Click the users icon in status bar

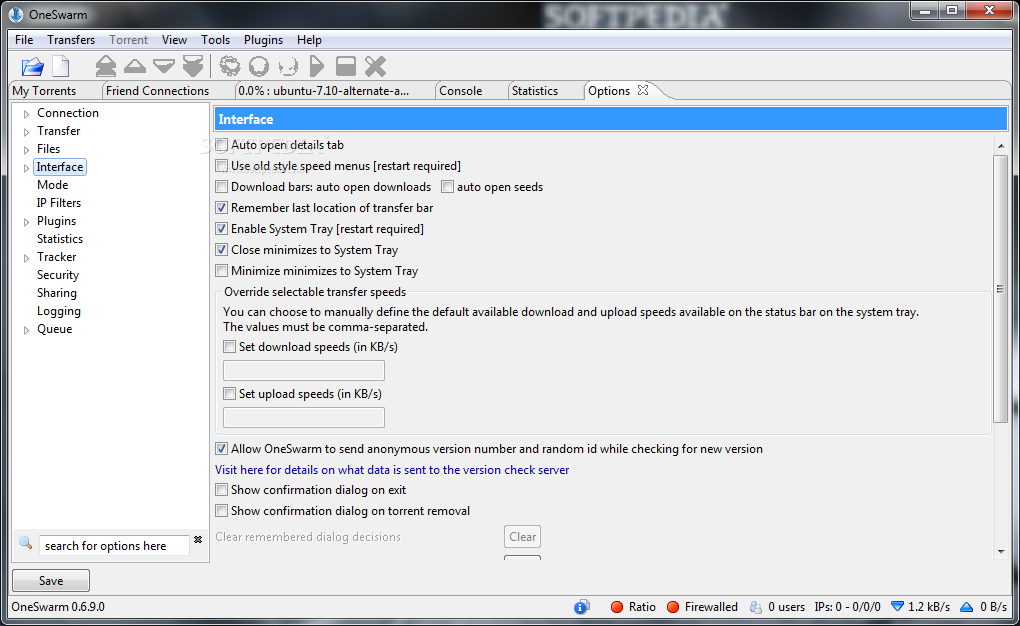[756, 606]
